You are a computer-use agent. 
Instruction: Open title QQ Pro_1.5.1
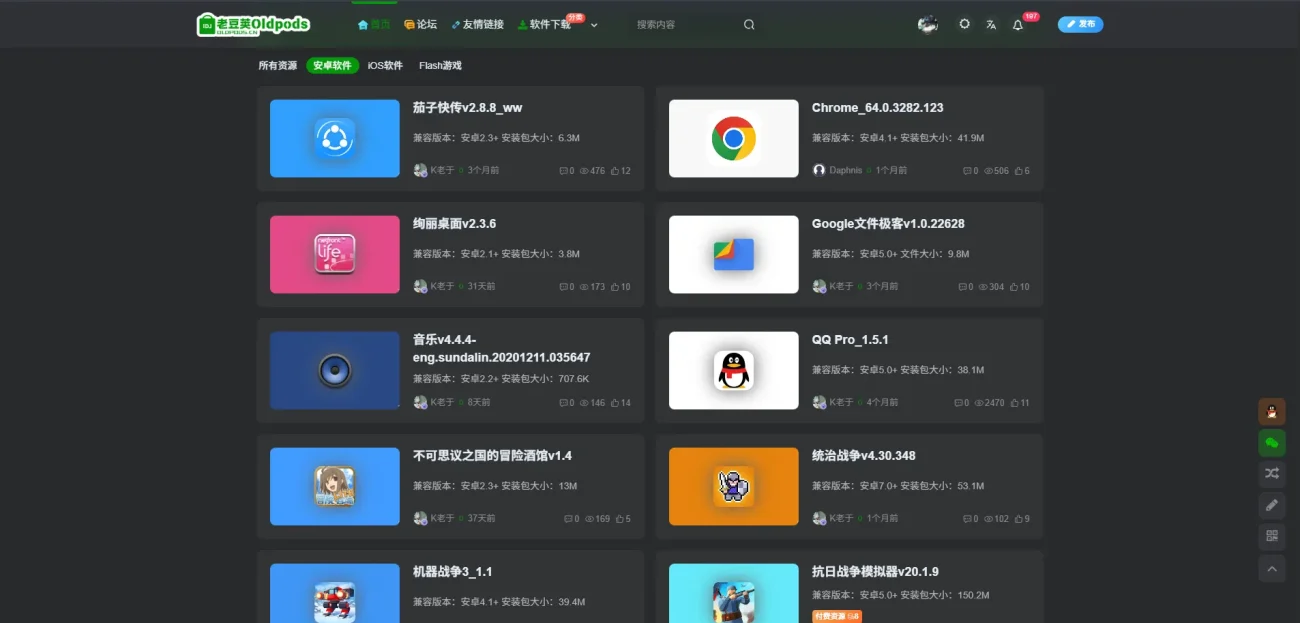click(850, 340)
